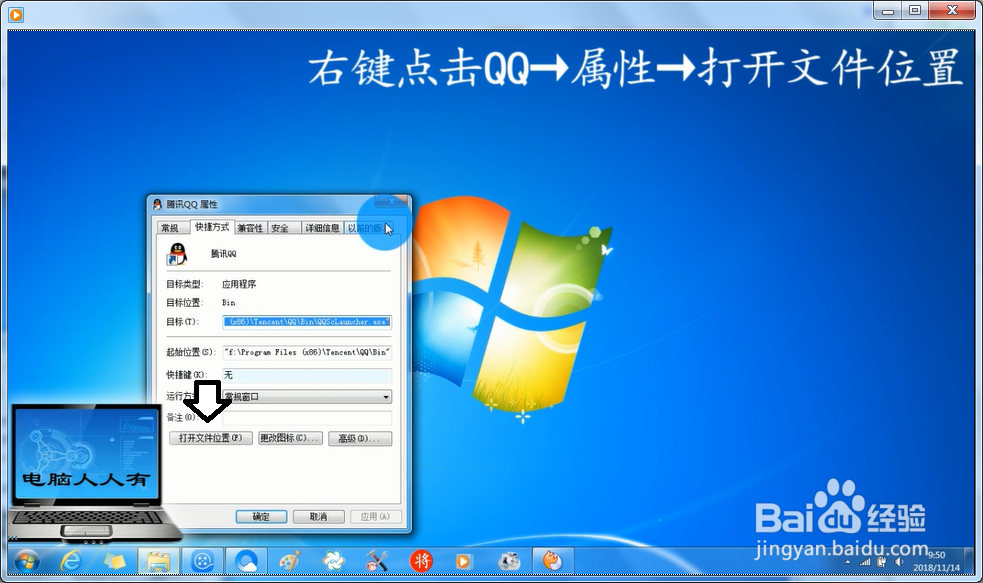Click the 高级(D)... button
The height and width of the screenshot is (583, 983).
click(360, 438)
